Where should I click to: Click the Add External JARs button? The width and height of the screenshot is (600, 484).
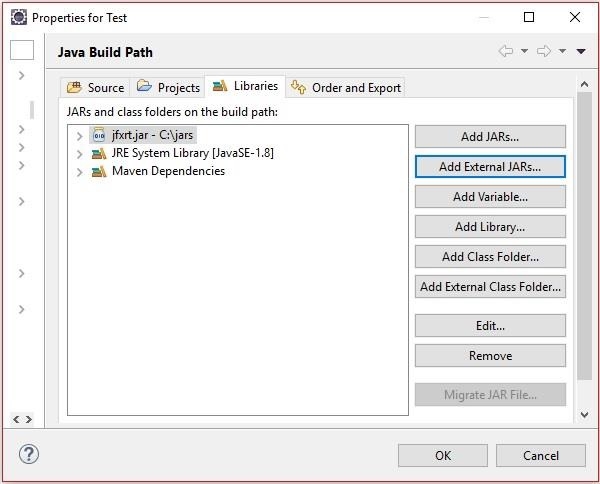point(490,167)
